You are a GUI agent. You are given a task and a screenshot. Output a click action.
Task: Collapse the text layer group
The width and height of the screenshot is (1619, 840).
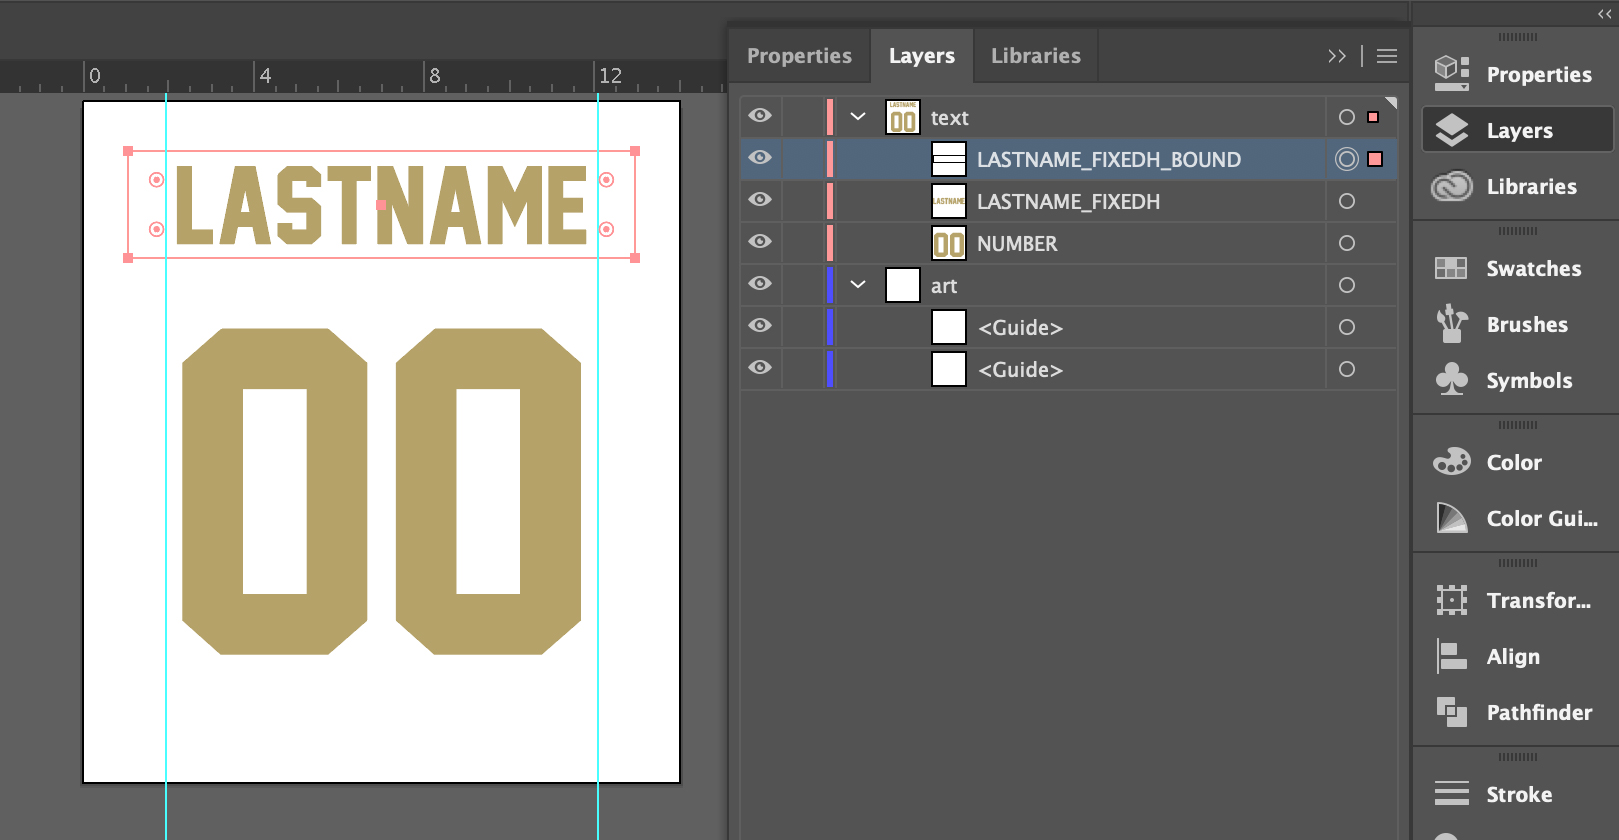(858, 117)
